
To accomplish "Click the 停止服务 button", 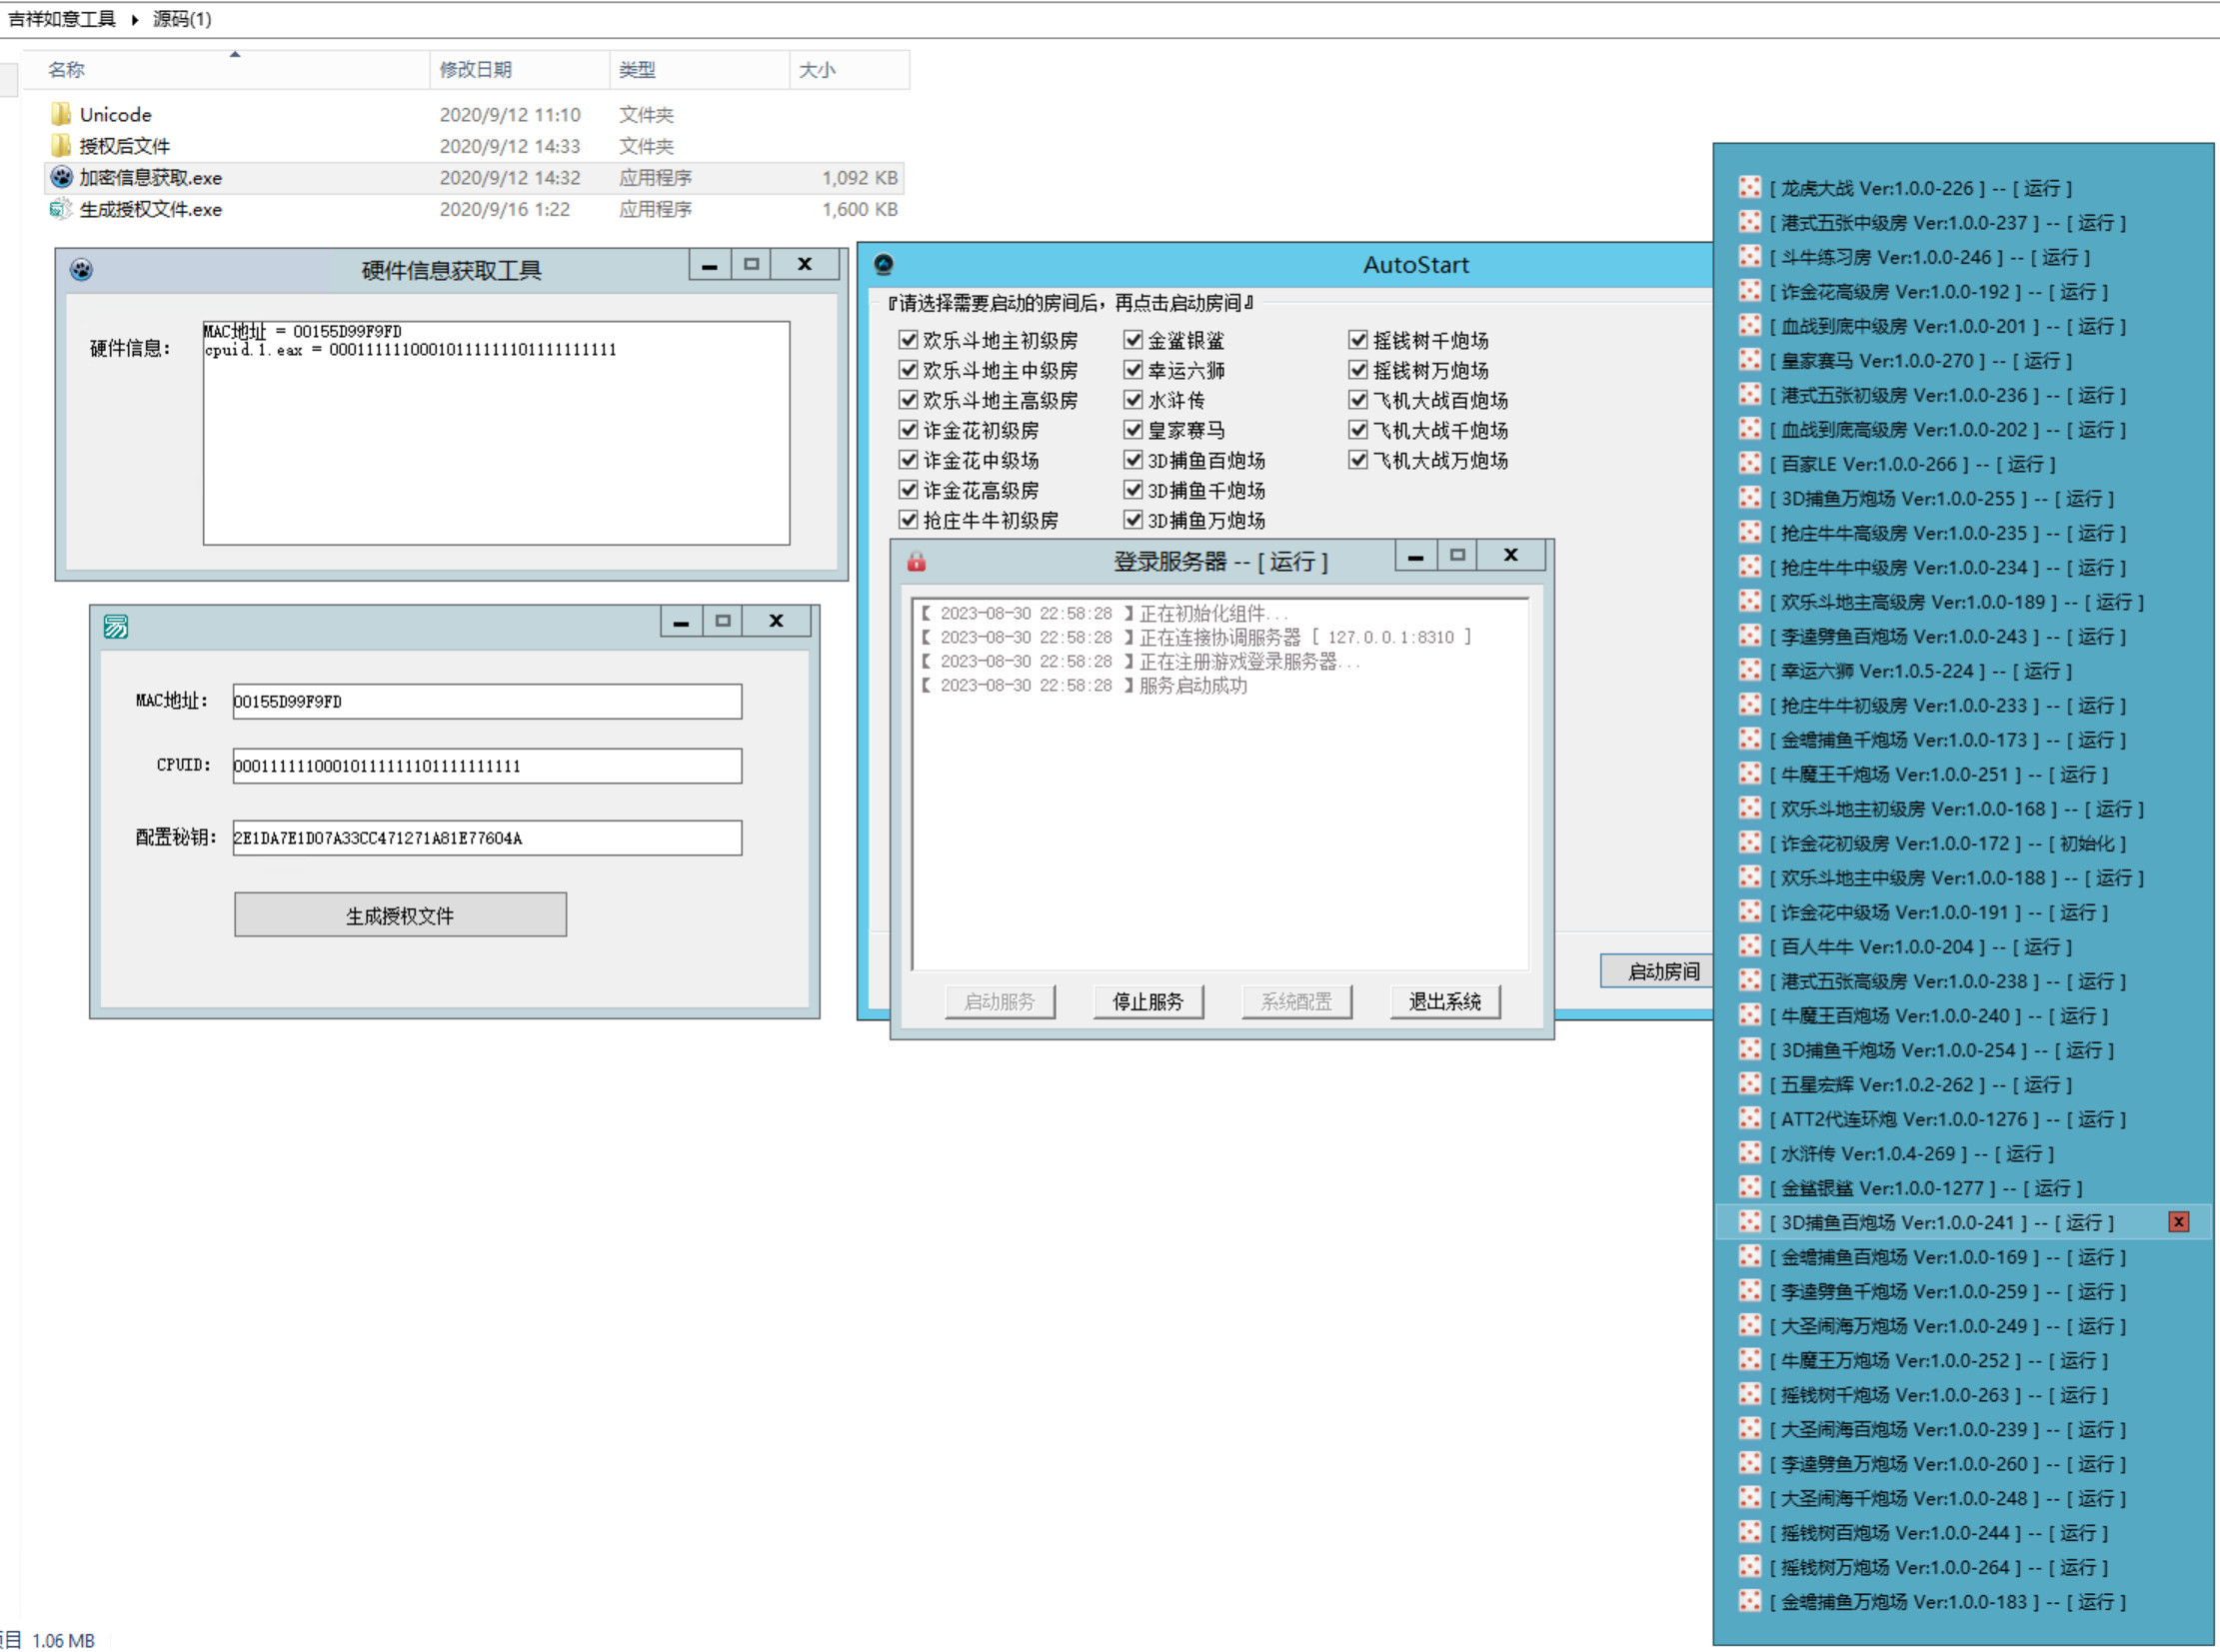I will pyautogui.click(x=1148, y=1001).
